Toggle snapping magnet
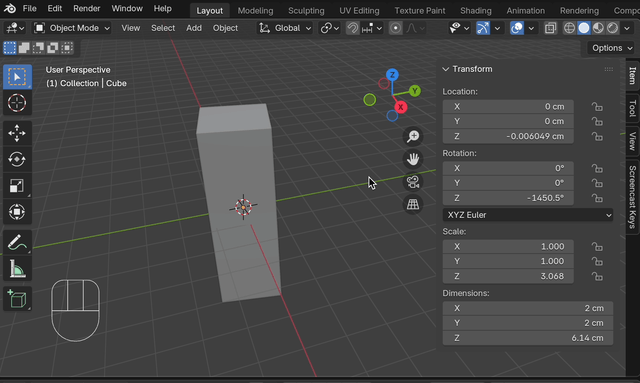The width and height of the screenshot is (640, 383). pos(352,28)
